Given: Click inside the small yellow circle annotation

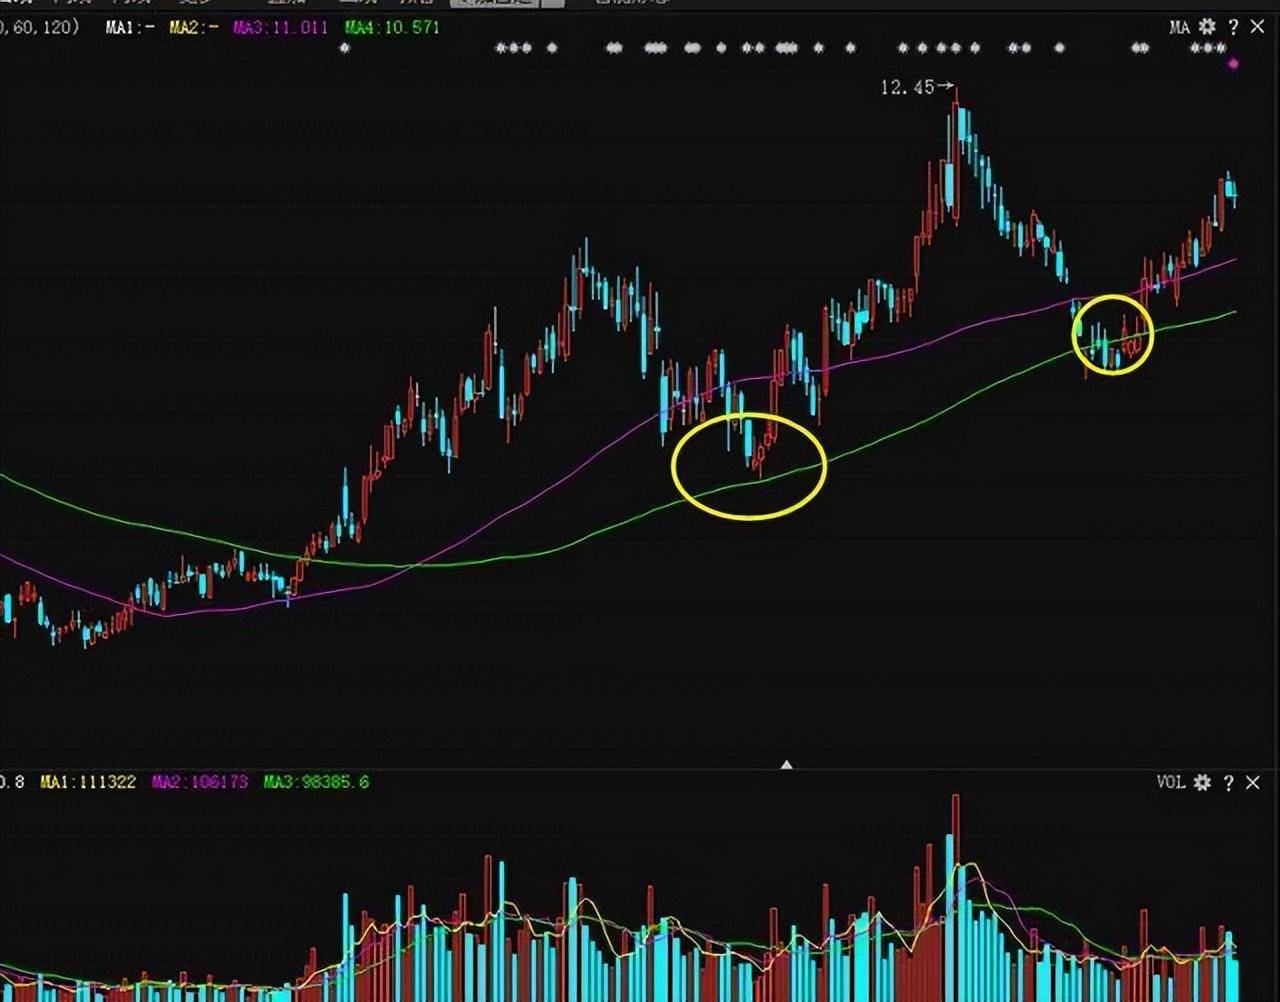Looking at the screenshot, I should 1113,335.
